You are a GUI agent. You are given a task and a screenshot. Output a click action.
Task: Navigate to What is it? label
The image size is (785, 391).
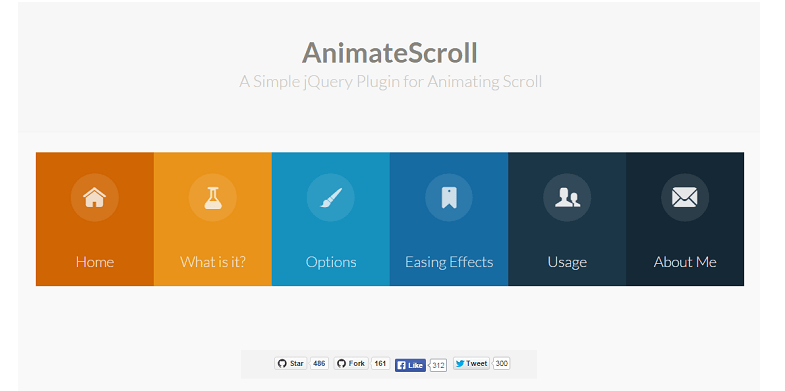coord(213,262)
